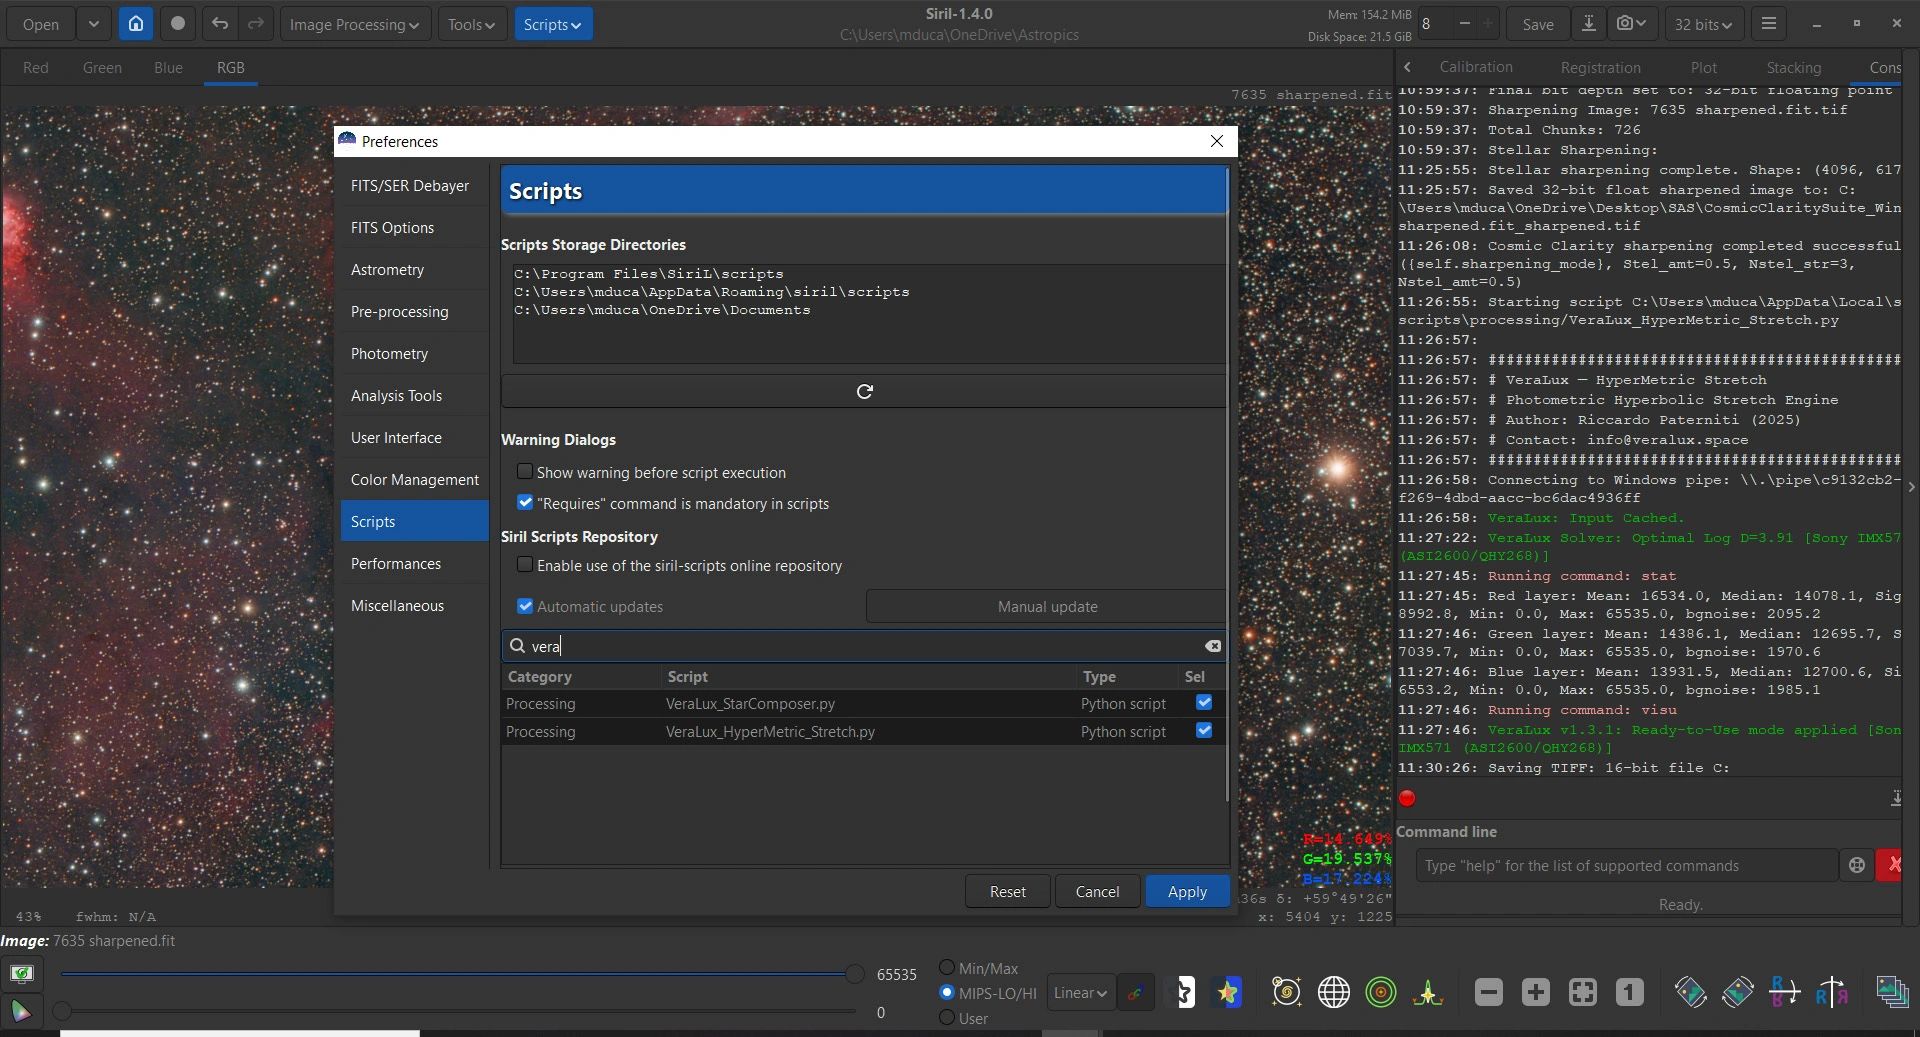1920x1037 pixels.
Task: Click the upper cut-off slider handle at 65535
Action: coord(855,974)
